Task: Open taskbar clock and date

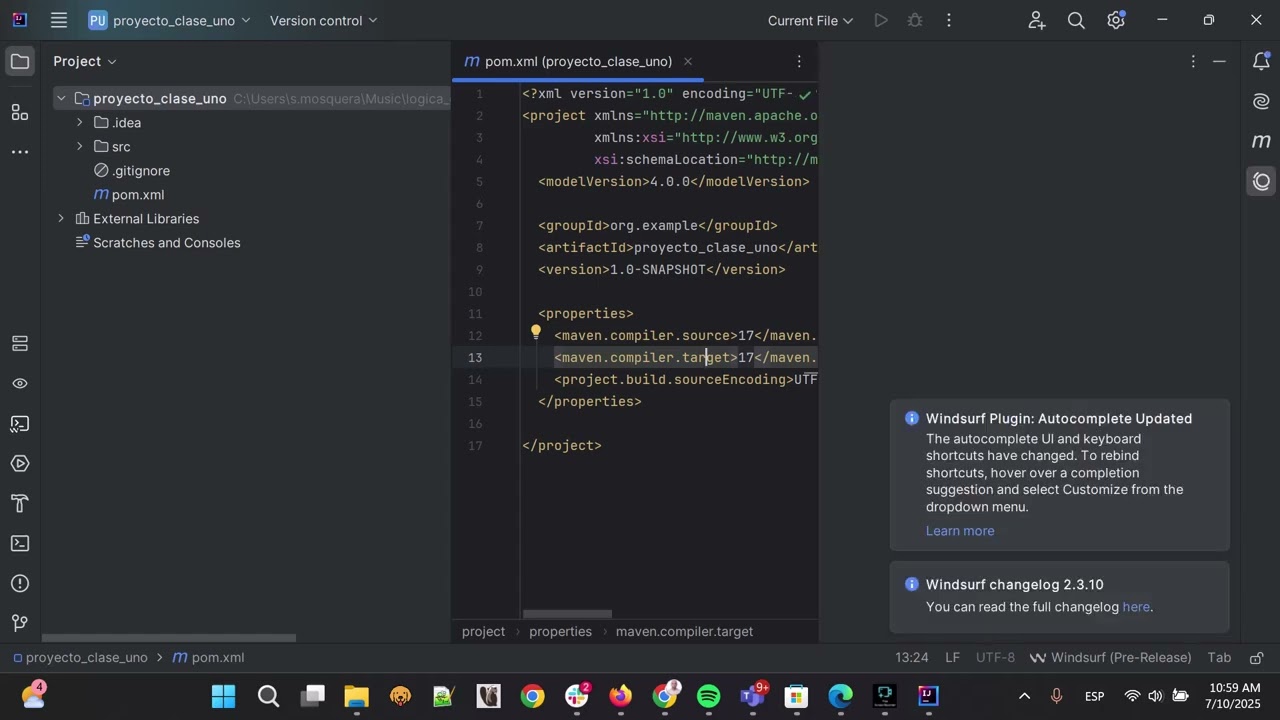Action: coord(1234,696)
